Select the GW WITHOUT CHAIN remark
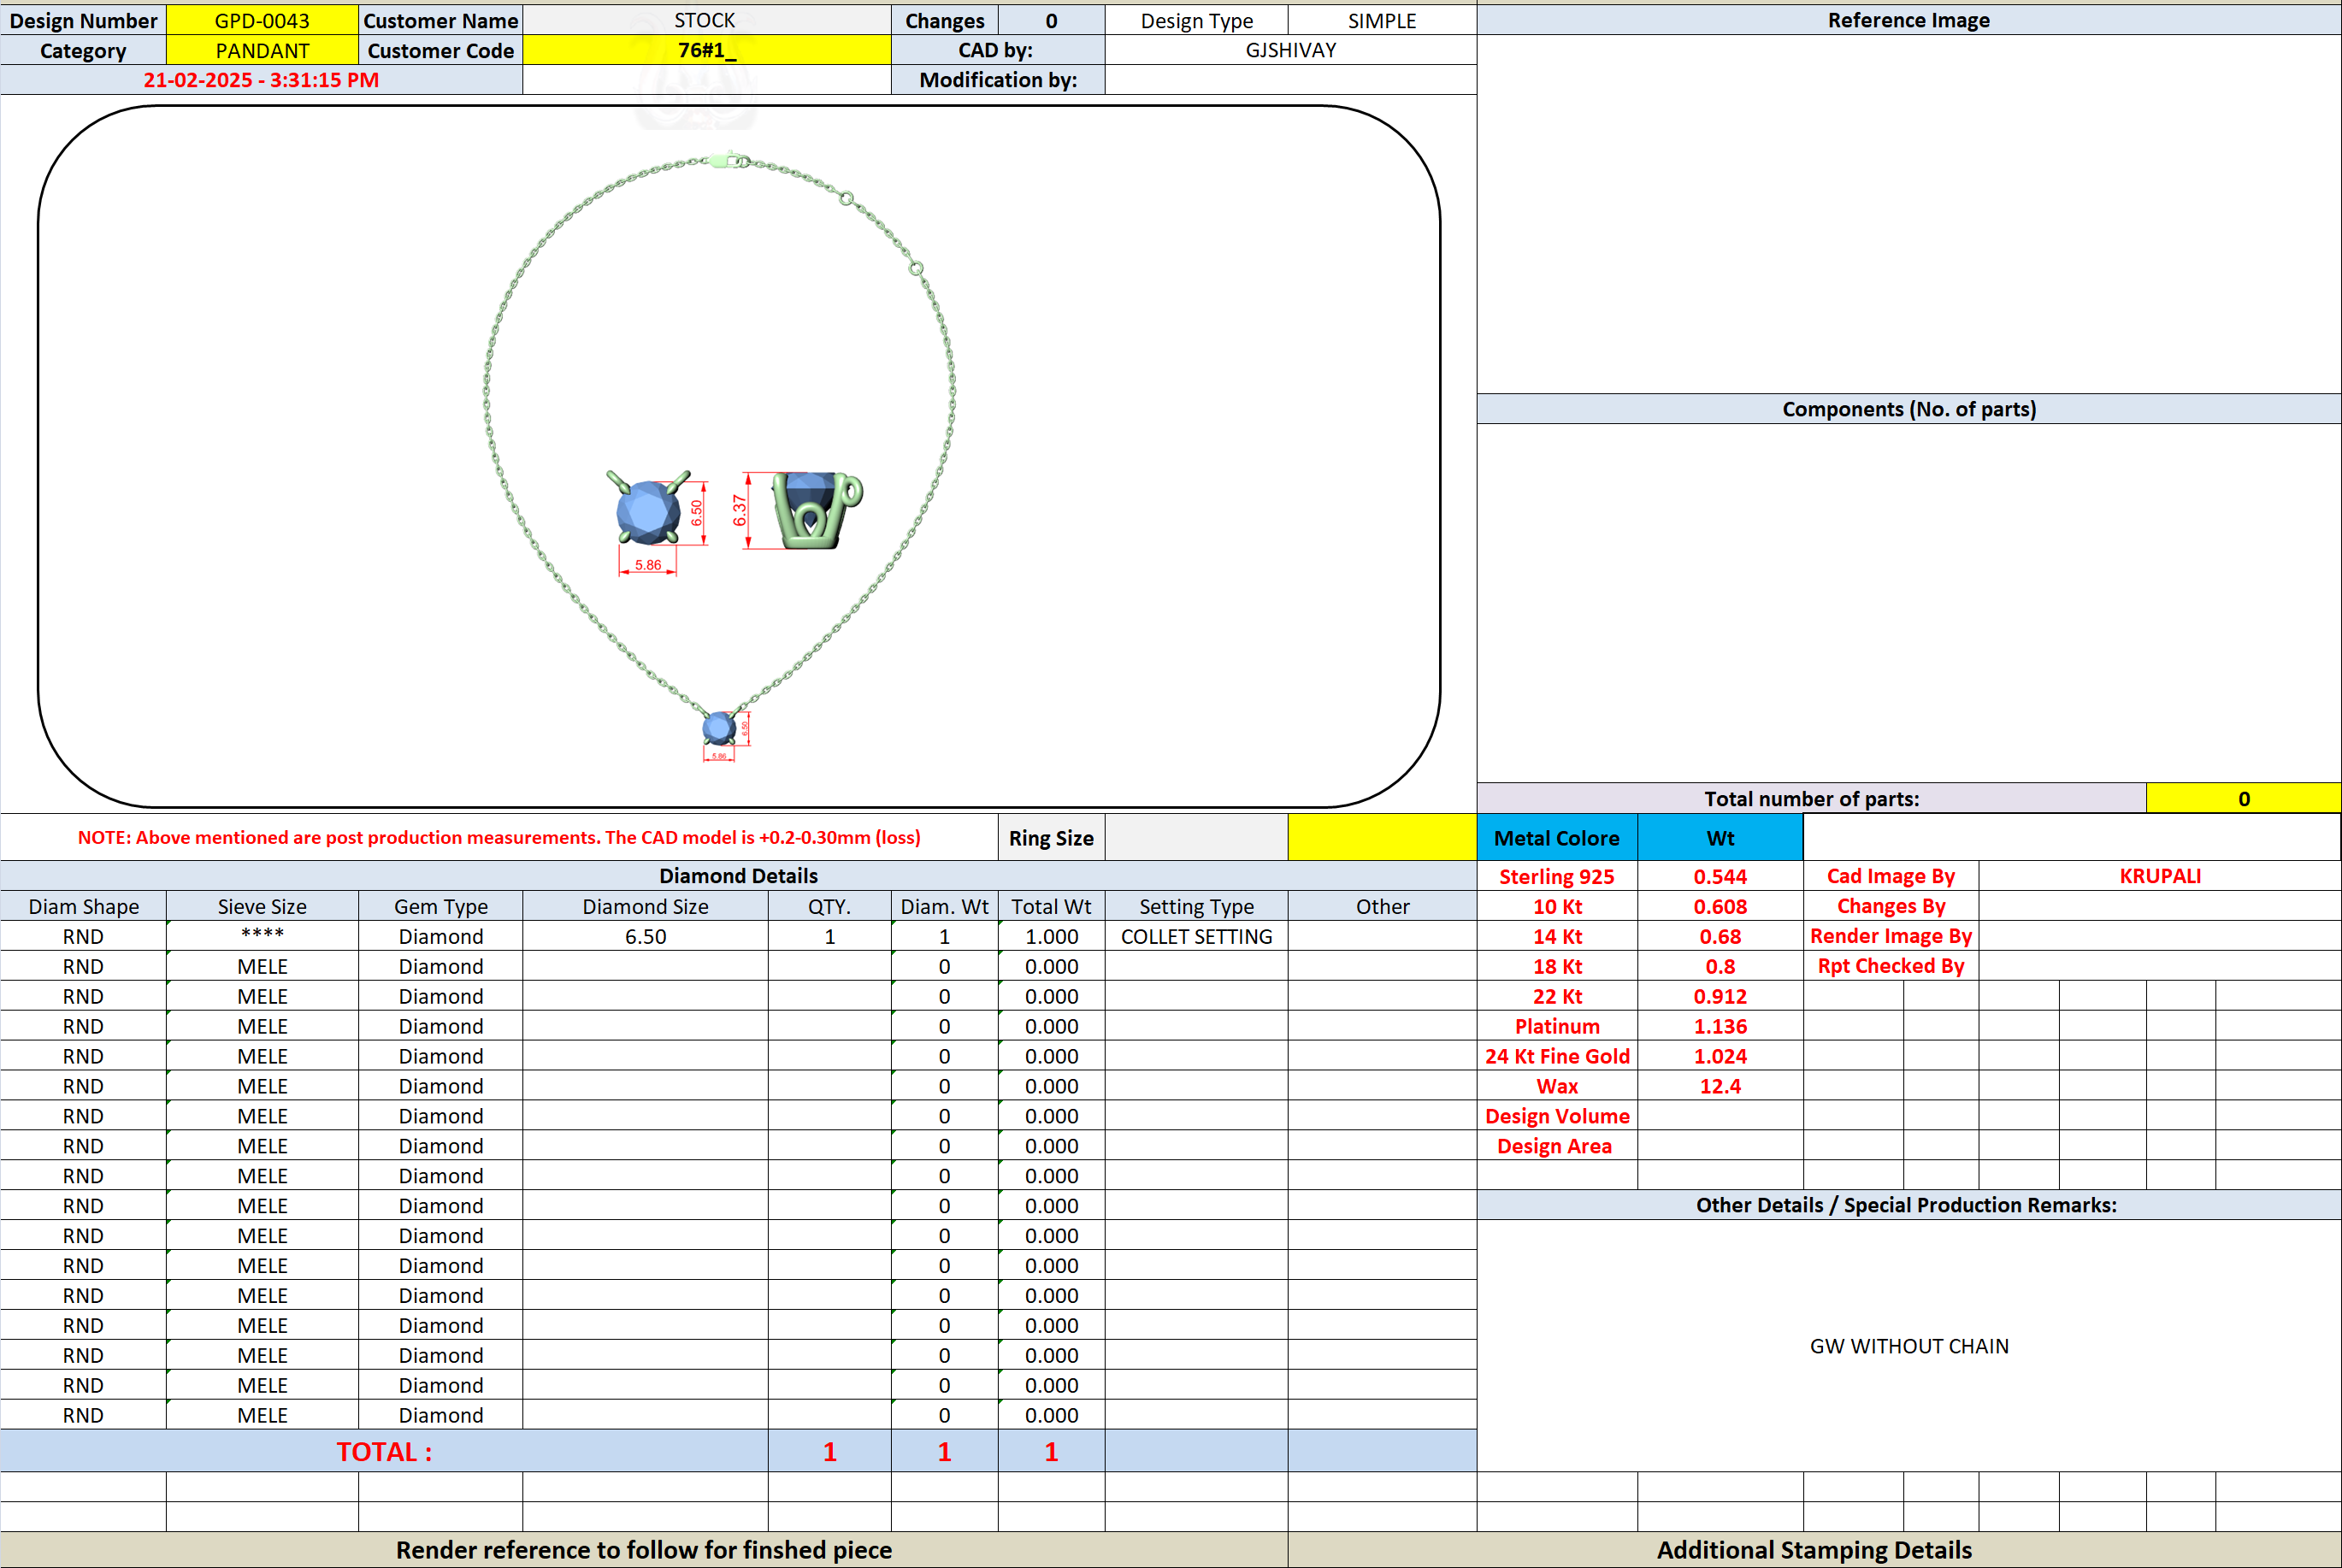 click(x=1909, y=1346)
